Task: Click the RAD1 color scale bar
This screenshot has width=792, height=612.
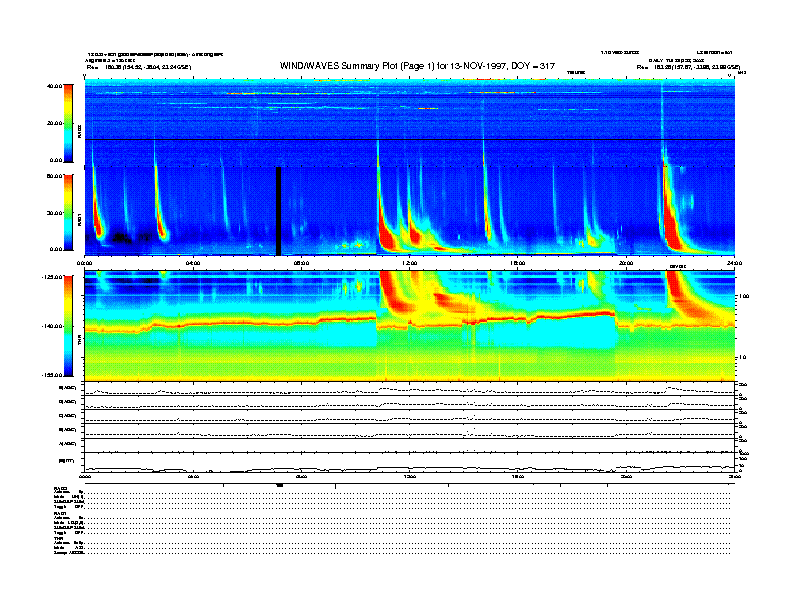Action: (x=68, y=212)
